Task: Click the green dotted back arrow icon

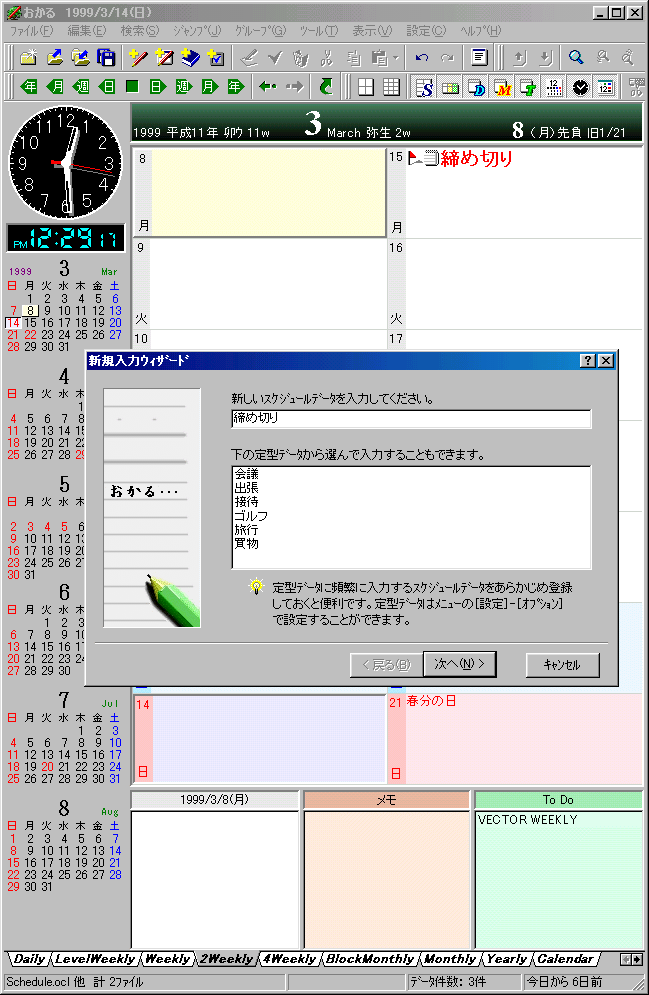Action: point(268,87)
